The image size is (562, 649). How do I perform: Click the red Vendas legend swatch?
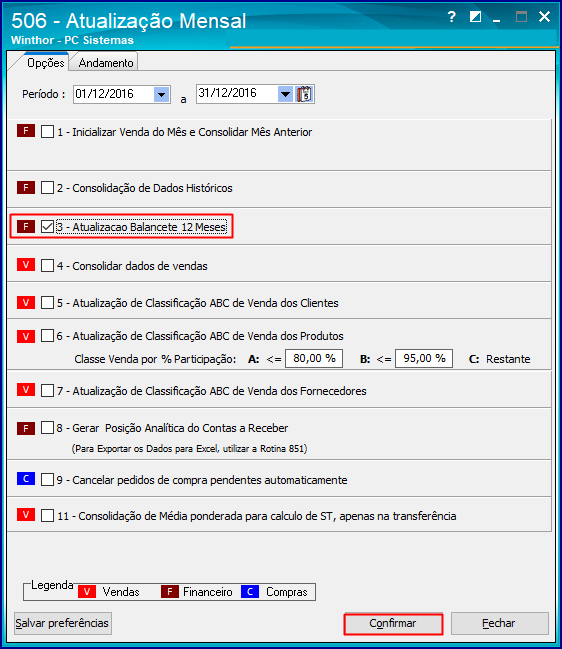(x=87, y=591)
